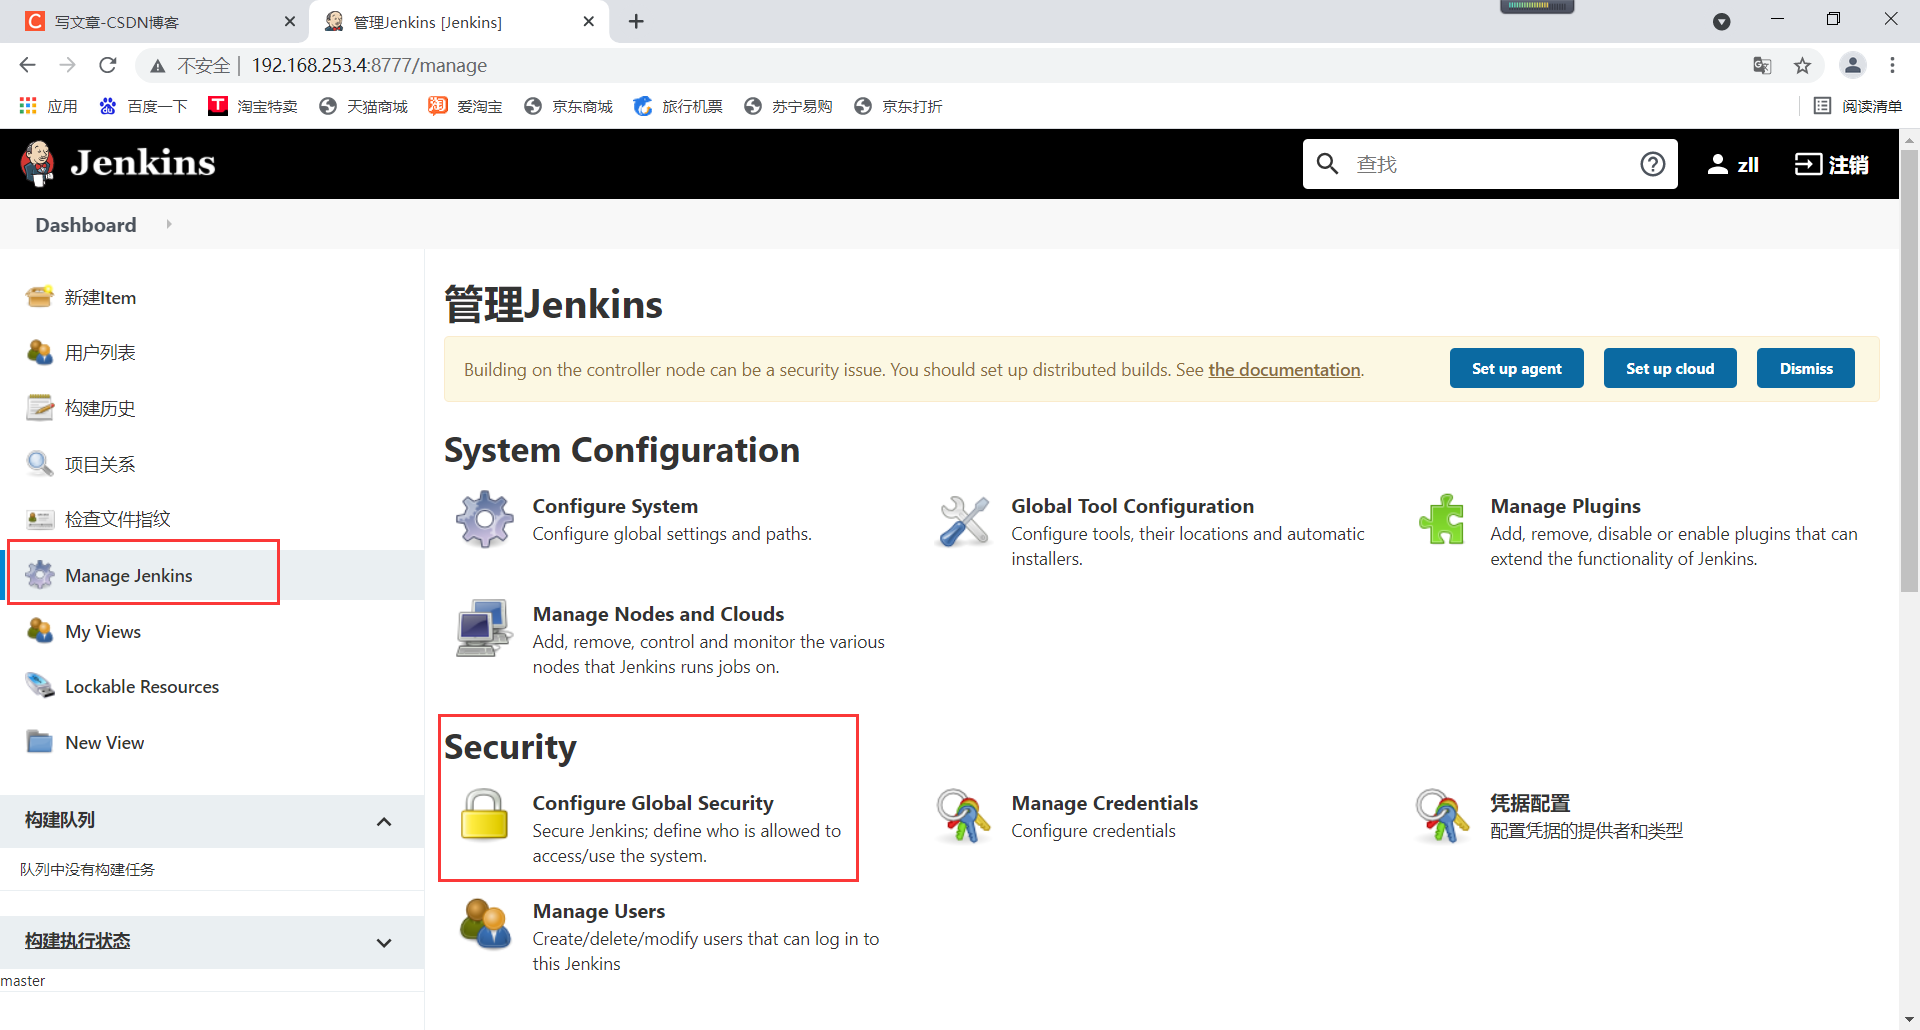Click the Set up cloud button

pyautogui.click(x=1670, y=368)
